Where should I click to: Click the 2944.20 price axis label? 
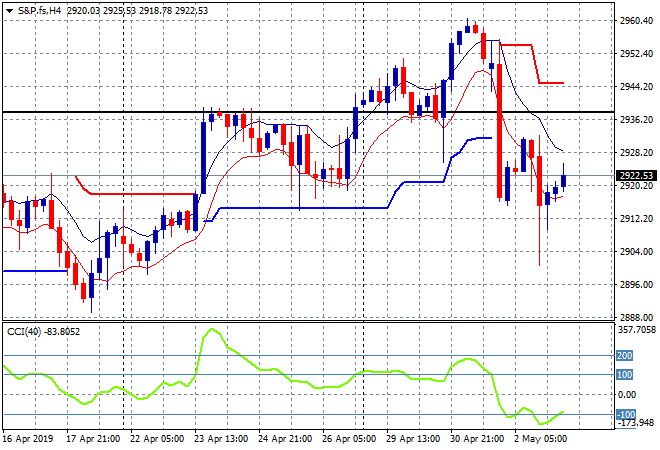pyautogui.click(x=636, y=86)
